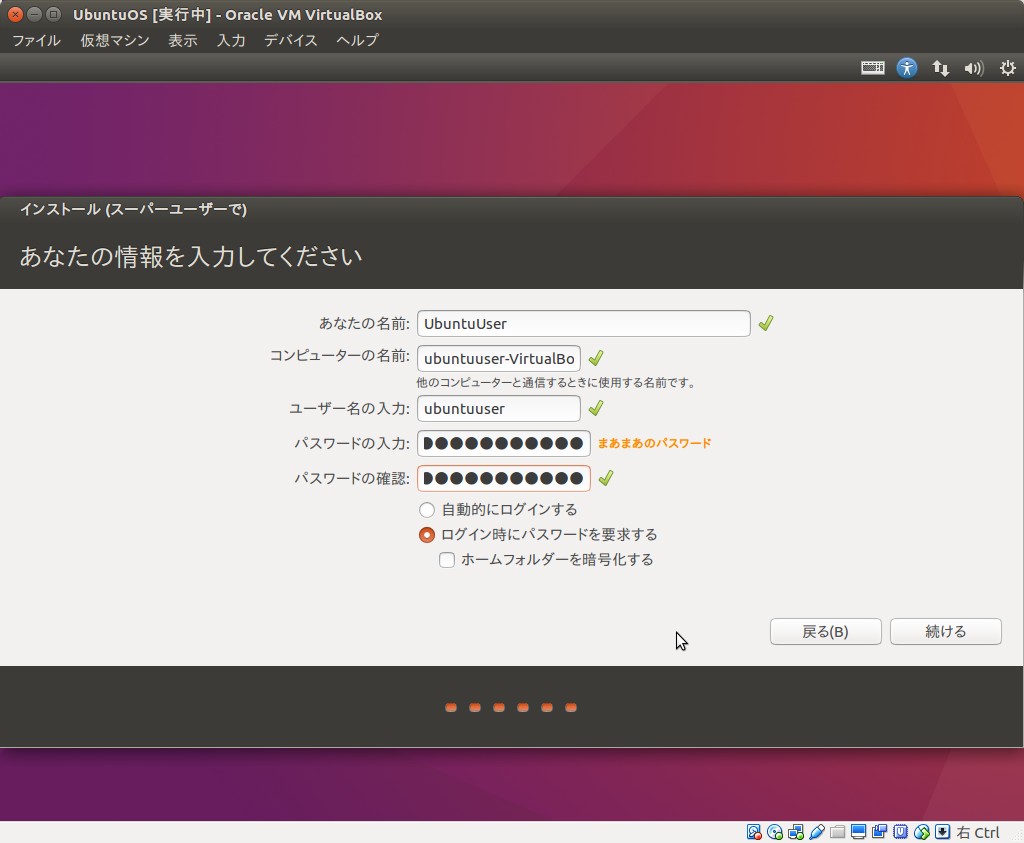The width and height of the screenshot is (1024, 843).
Task: Open the sound volume indicator
Action: point(974,68)
